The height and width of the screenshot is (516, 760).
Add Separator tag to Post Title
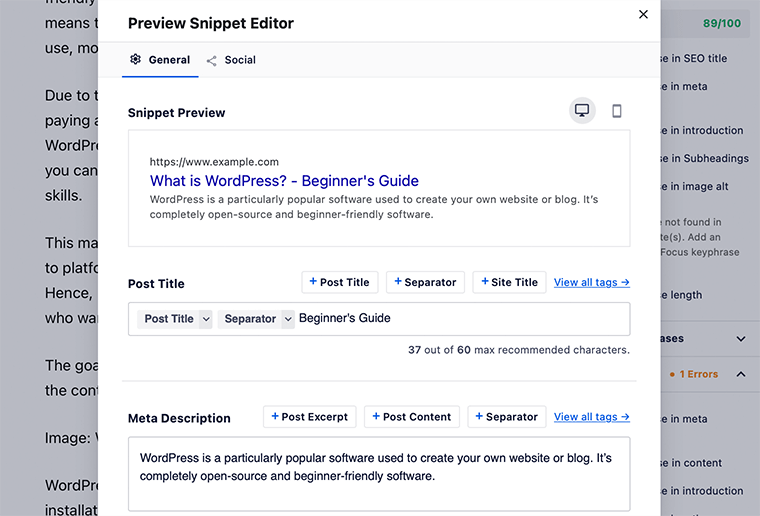(x=425, y=282)
